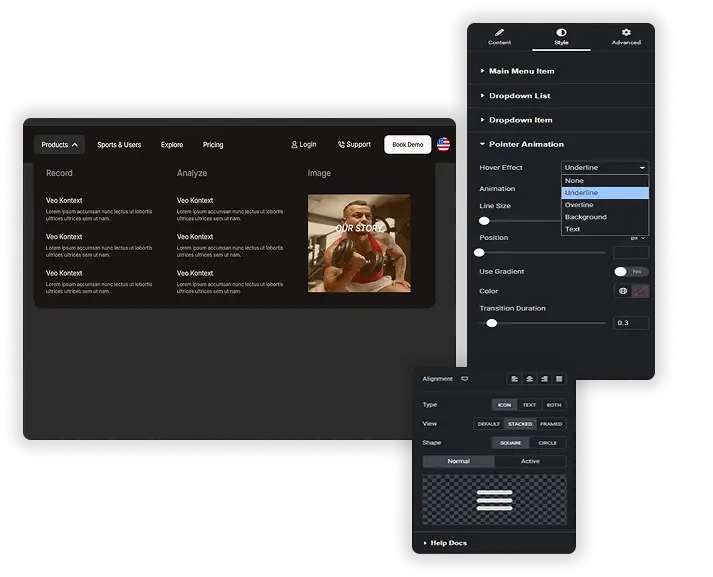The width and height of the screenshot is (713, 577).
Task: Open the Explore menu link
Action: pos(172,145)
